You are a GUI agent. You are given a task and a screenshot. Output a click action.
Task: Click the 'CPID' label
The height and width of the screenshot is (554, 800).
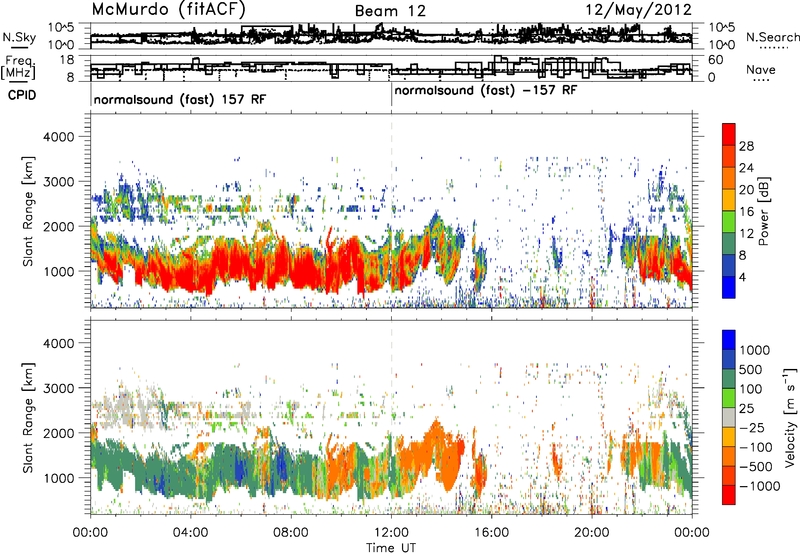[x=22, y=95]
